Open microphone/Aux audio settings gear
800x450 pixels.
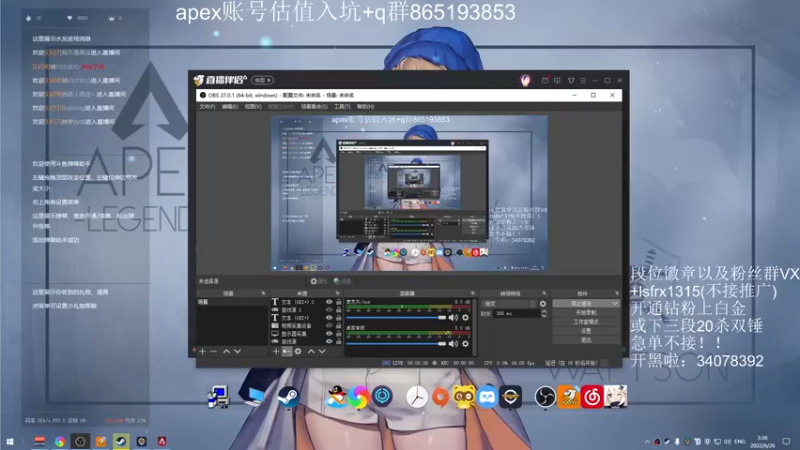click(x=465, y=317)
